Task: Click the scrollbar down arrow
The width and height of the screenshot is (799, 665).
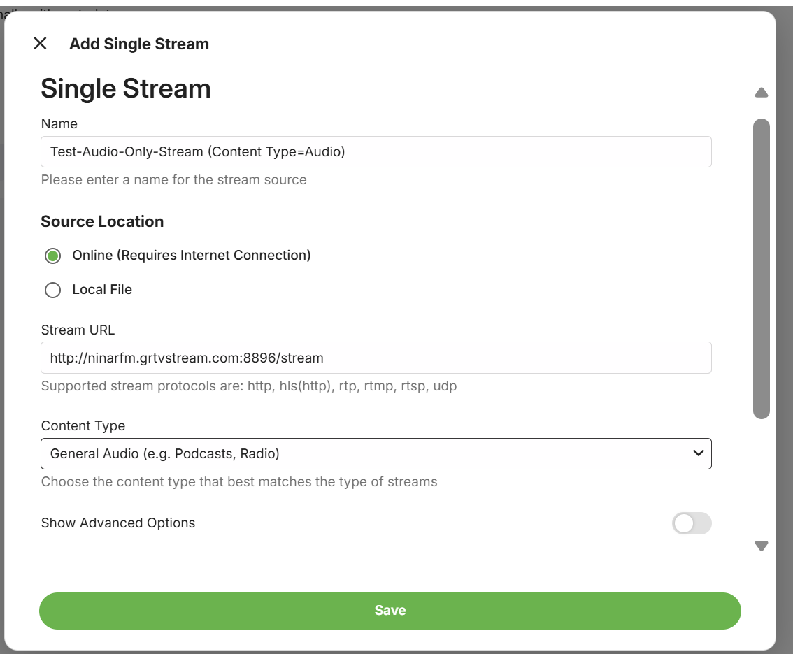Action: coord(761,546)
